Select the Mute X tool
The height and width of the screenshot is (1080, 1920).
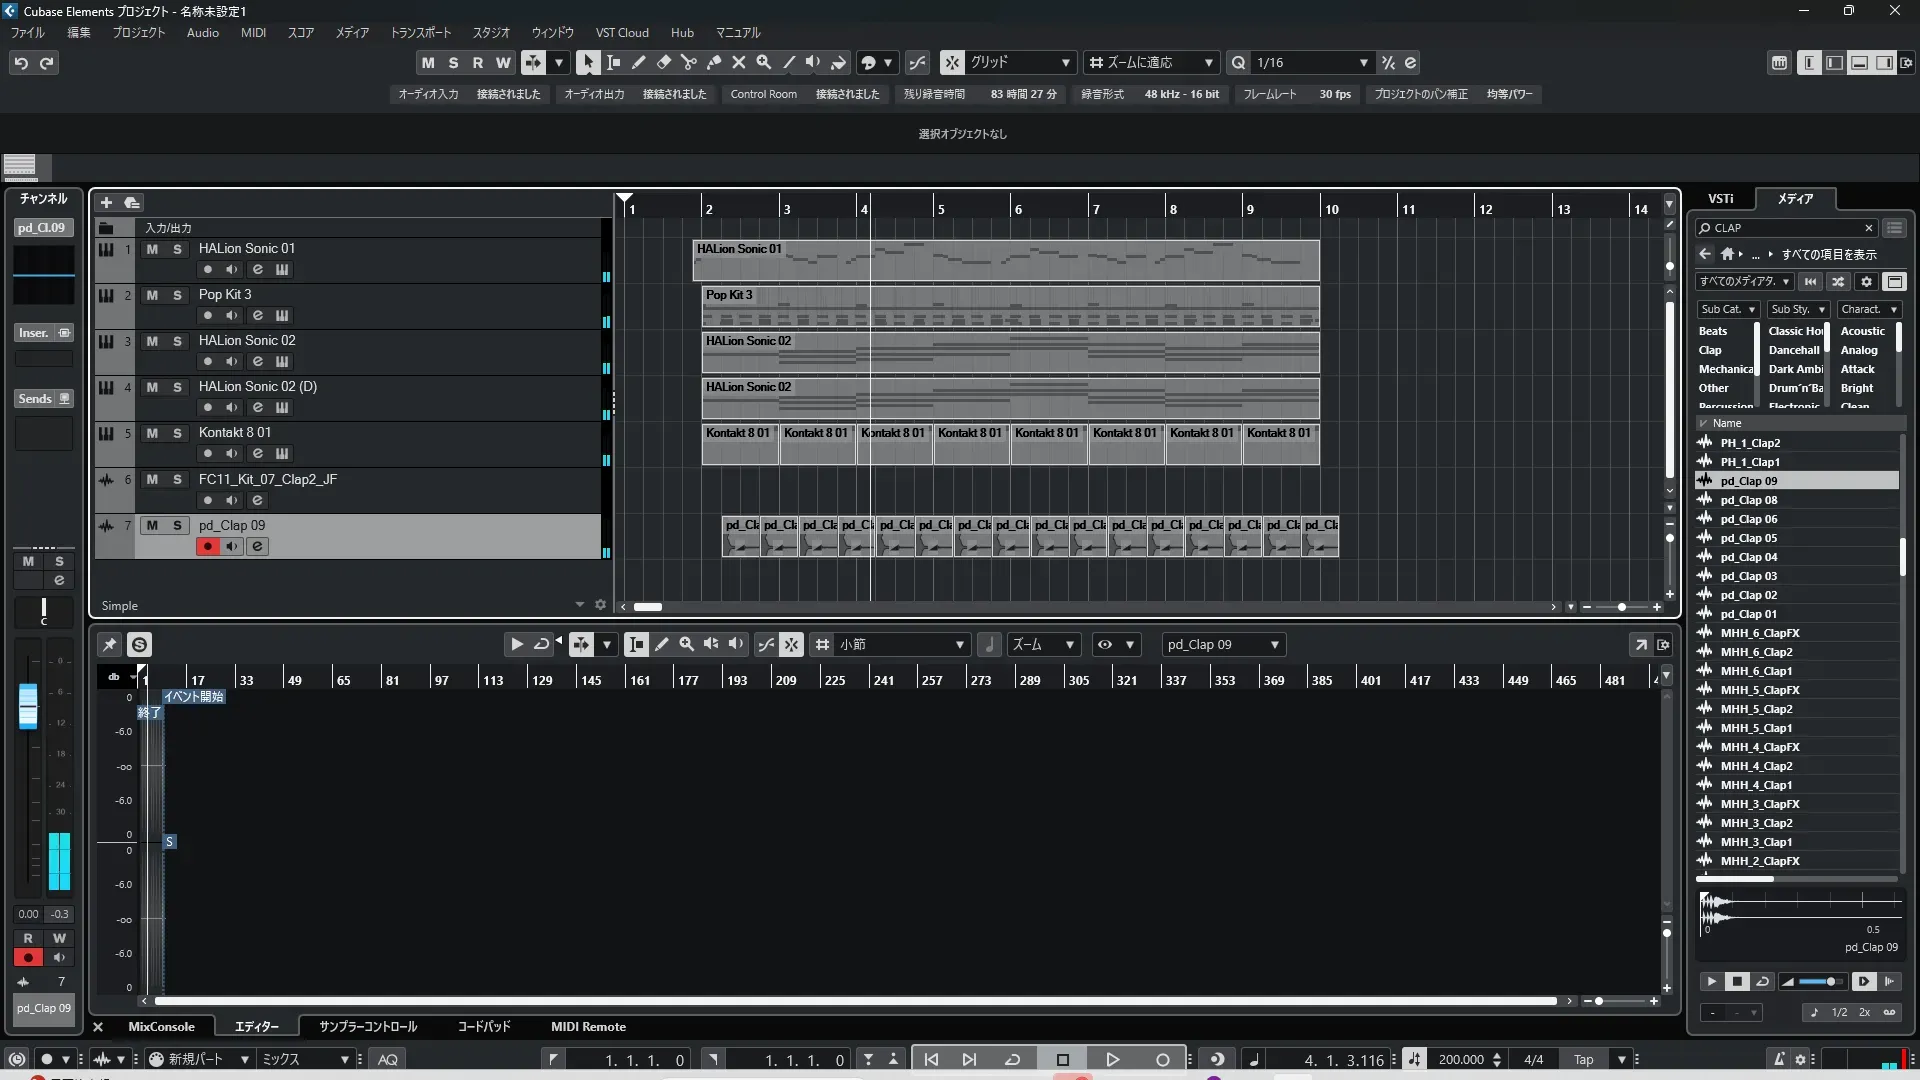tap(738, 62)
